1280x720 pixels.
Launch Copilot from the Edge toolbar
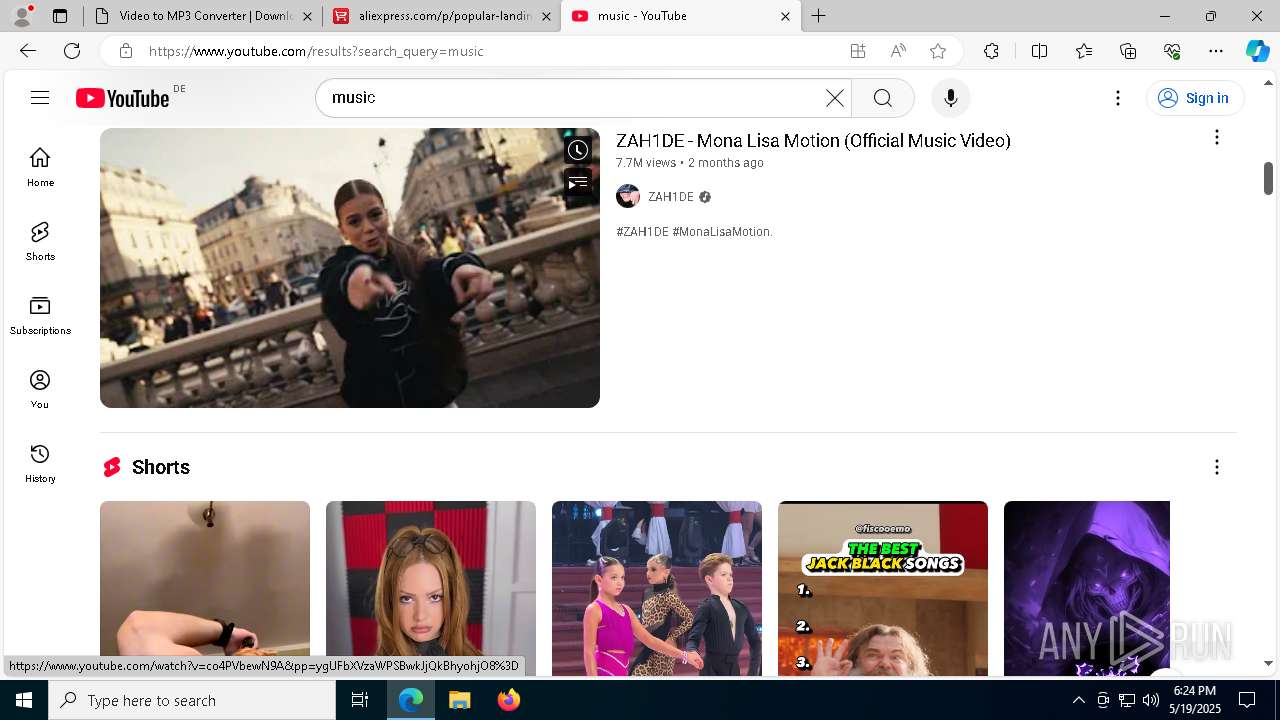point(1257,51)
